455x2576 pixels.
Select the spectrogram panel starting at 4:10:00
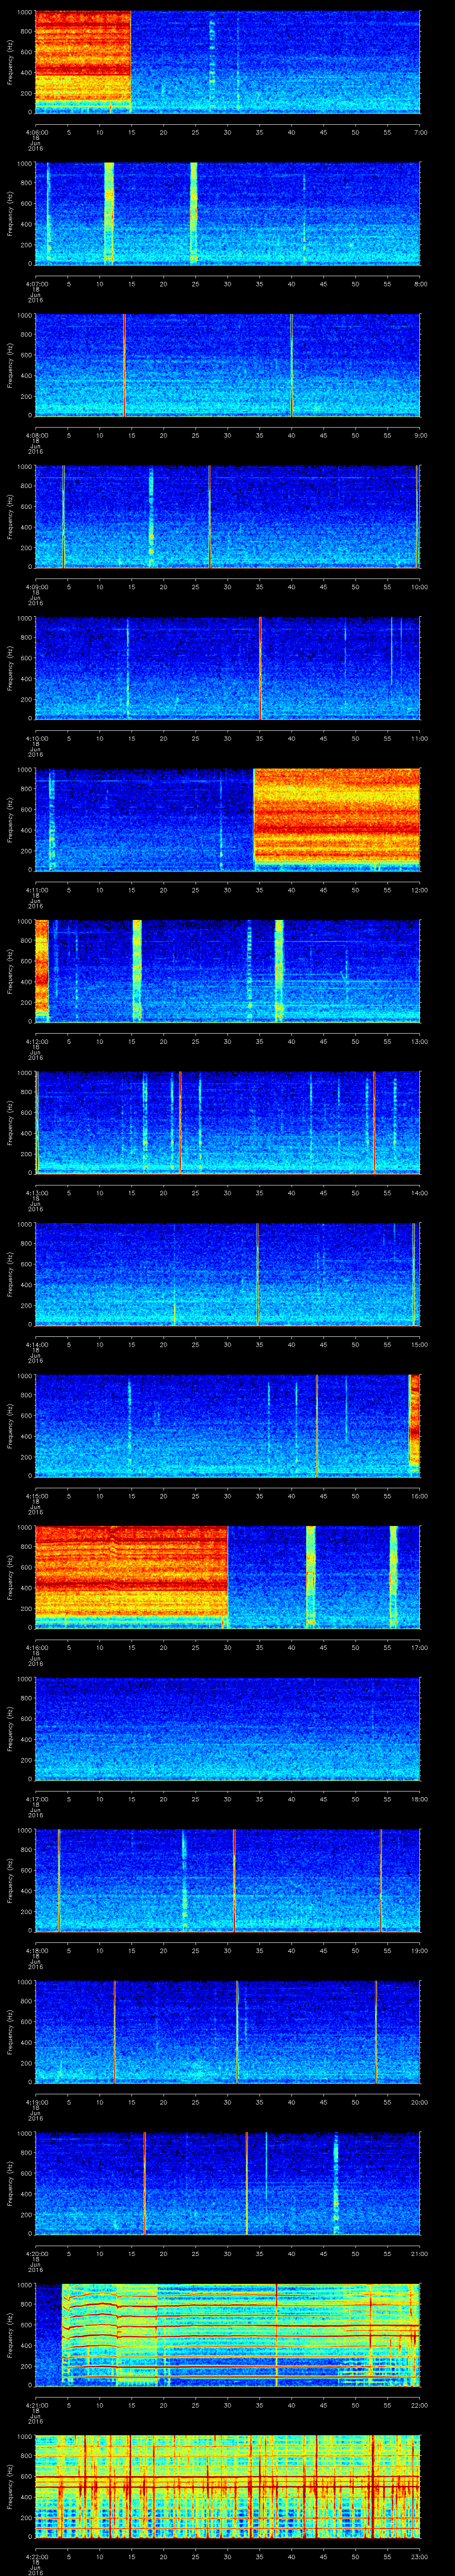(228, 669)
